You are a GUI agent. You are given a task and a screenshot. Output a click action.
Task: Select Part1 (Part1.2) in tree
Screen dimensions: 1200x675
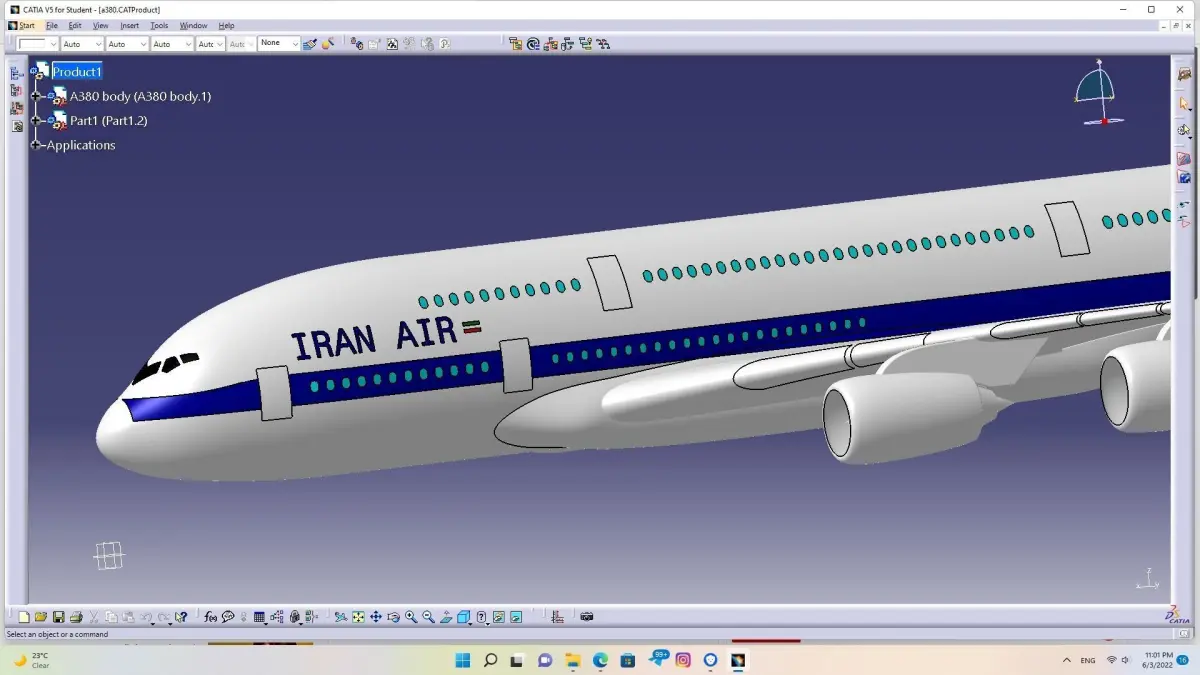(109, 120)
